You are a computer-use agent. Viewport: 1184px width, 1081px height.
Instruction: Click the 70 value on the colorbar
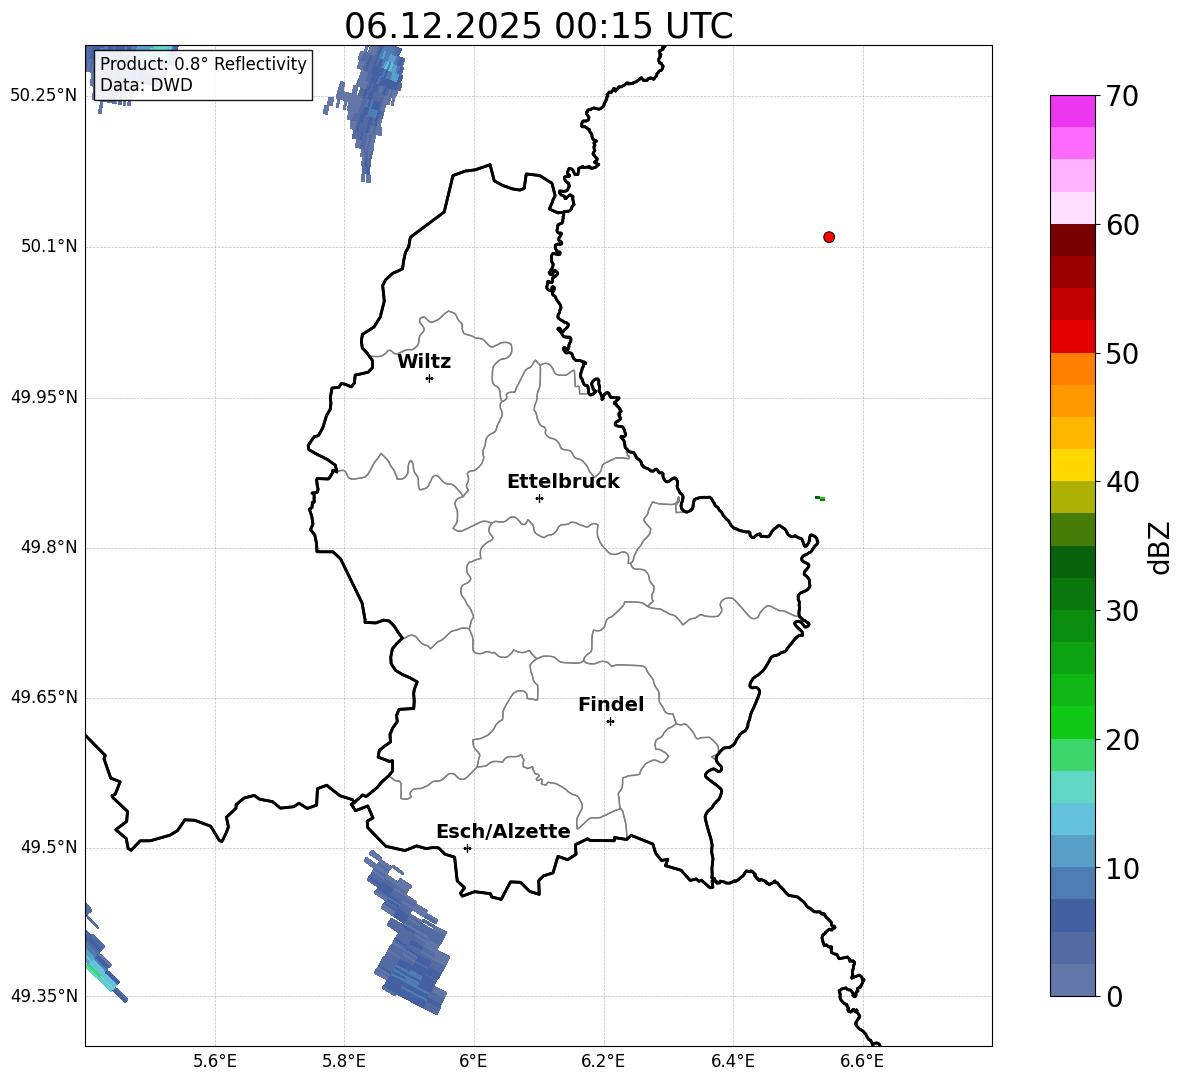point(1122,97)
